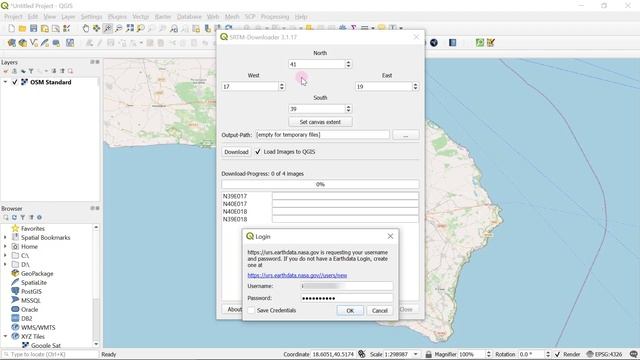Click the output path browse button

click(406, 135)
